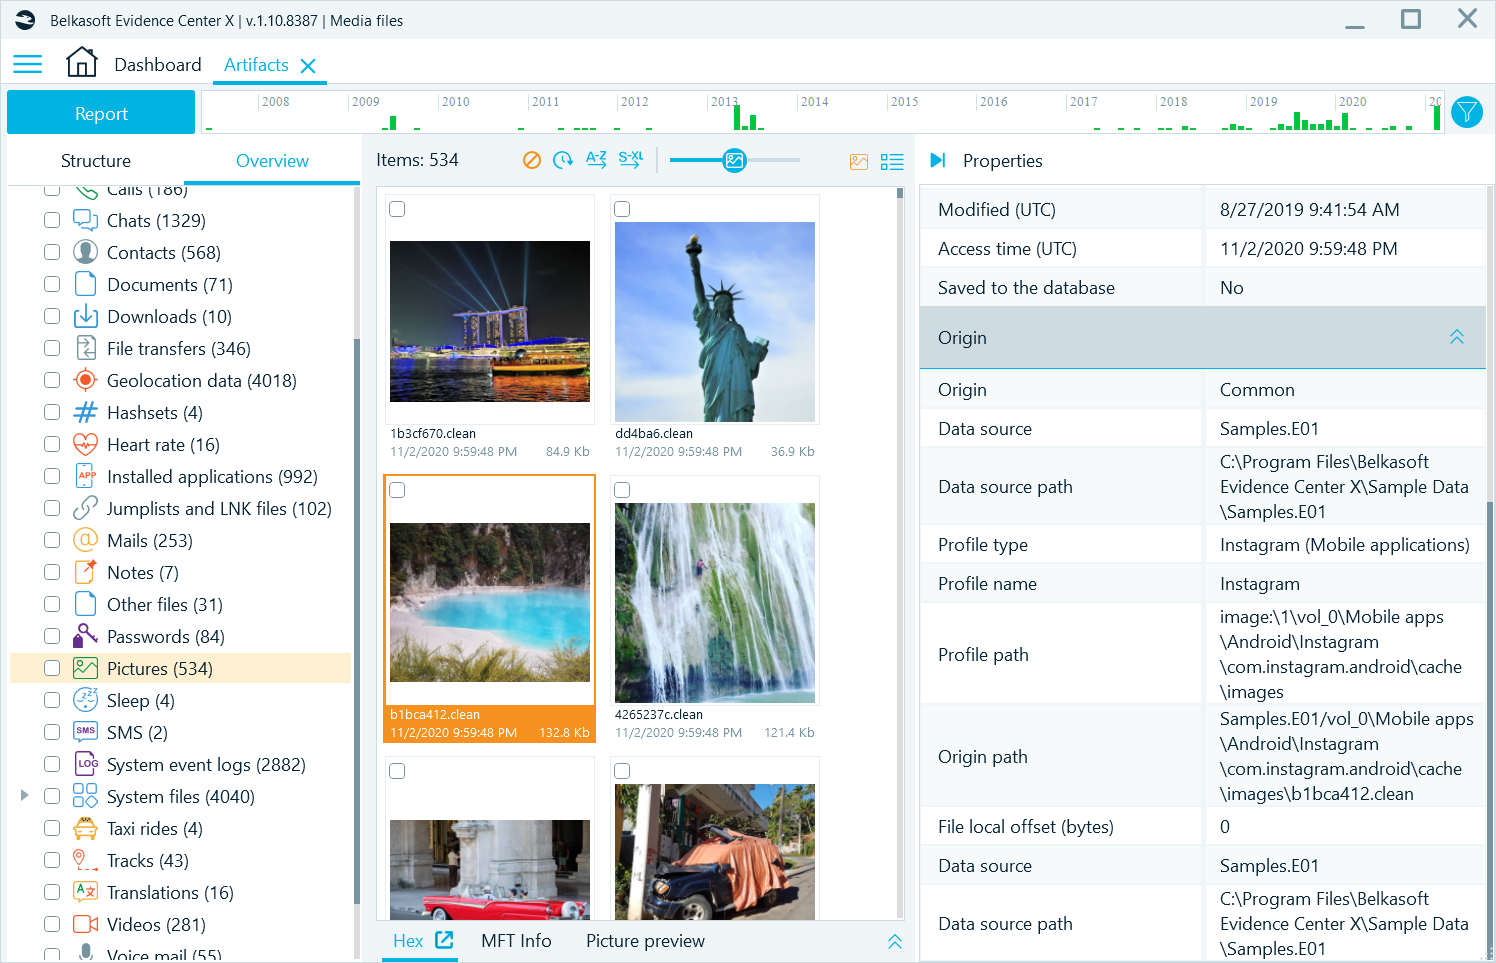This screenshot has height=963, width=1496.
Task: Tick checkbox on 1b3cf670.clean thumbnail
Action: [397, 209]
